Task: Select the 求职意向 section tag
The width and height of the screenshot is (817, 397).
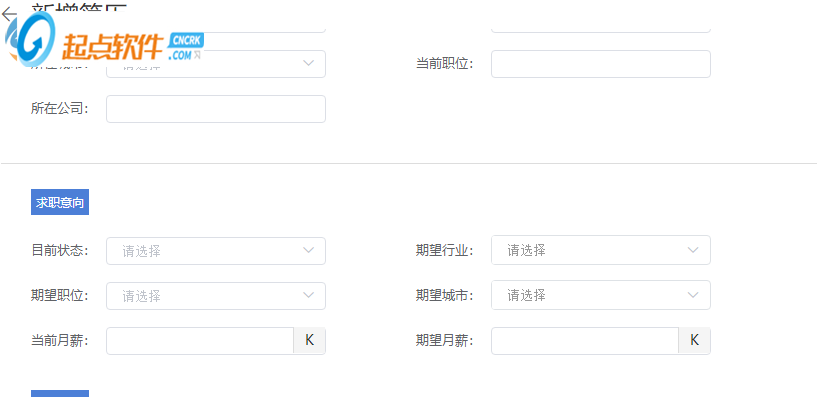Action: (60, 202)
